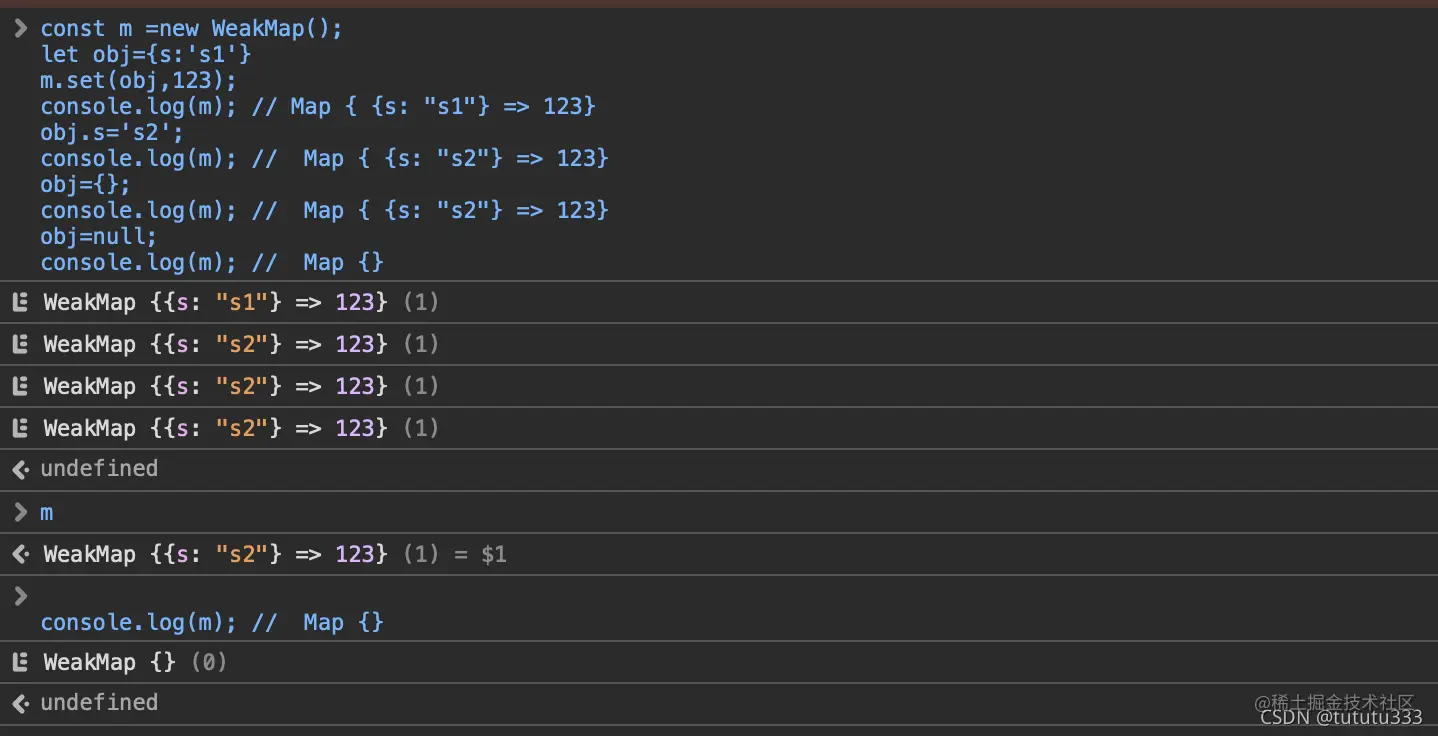Expand the WeakMap result ending with = $1
The width and height of the screenshot is (1438, 736).
tap(275, 554)
